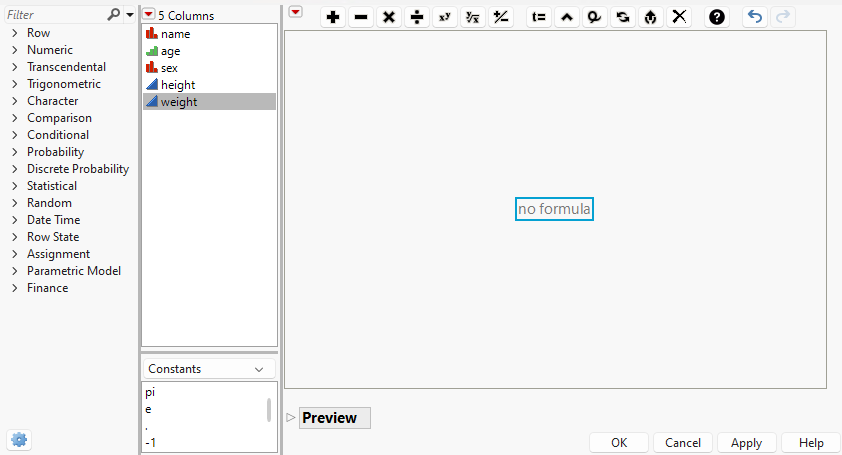Expand the Statistical function group
This screenshot has height=455, width=842.
coord(14,186)
